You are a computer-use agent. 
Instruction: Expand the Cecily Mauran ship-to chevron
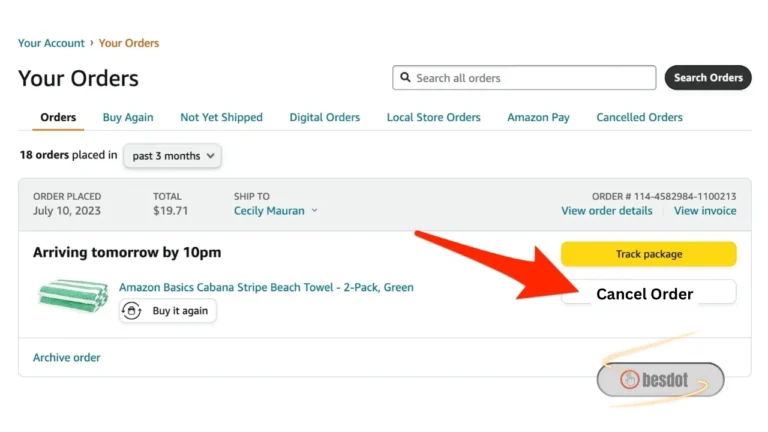(314, 210)
